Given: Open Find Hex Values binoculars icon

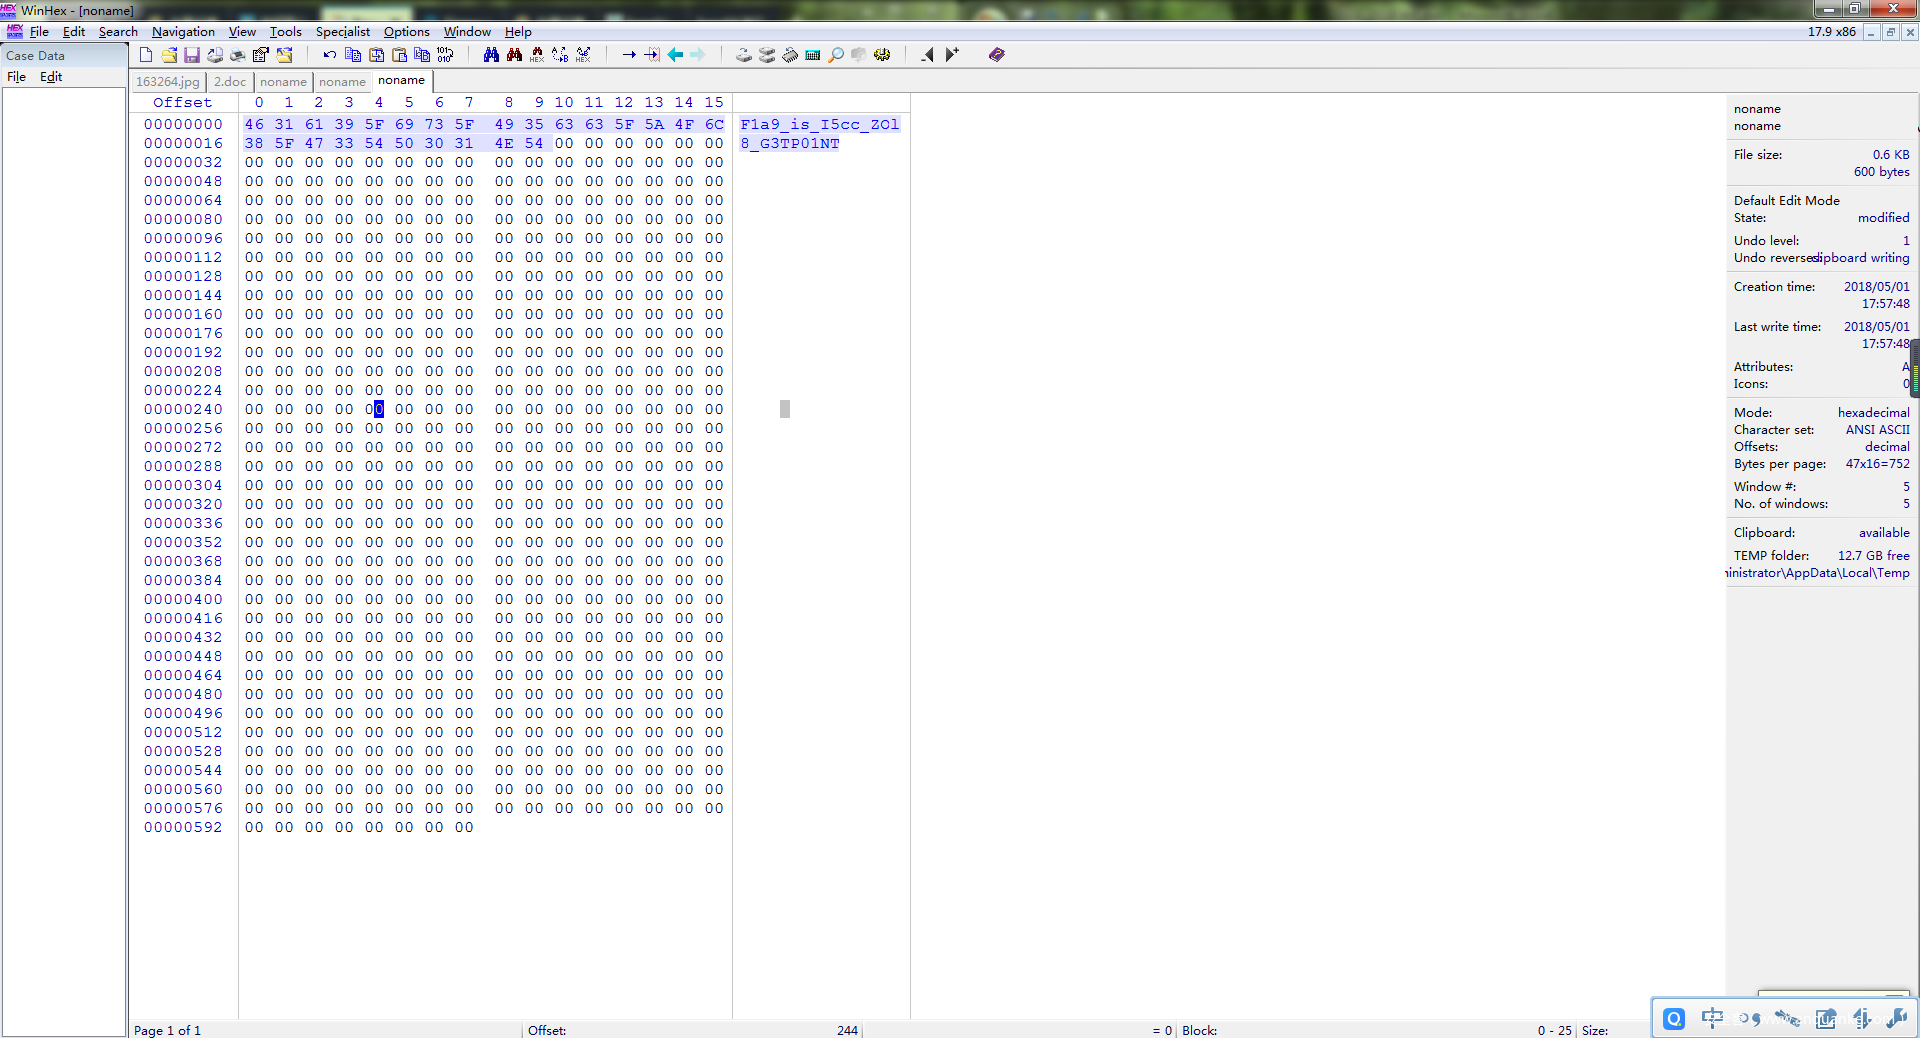Looking at the screenshot, I should coord(537,55).
